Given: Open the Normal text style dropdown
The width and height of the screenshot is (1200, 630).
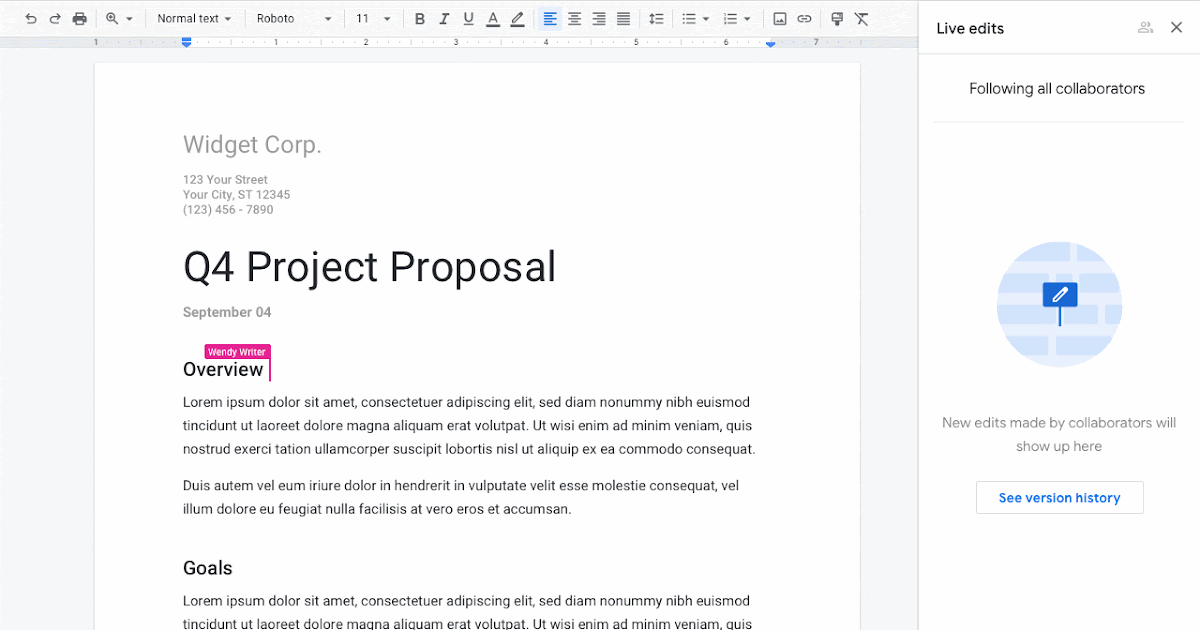Looking at the screenshot, I should click(194, 19).
